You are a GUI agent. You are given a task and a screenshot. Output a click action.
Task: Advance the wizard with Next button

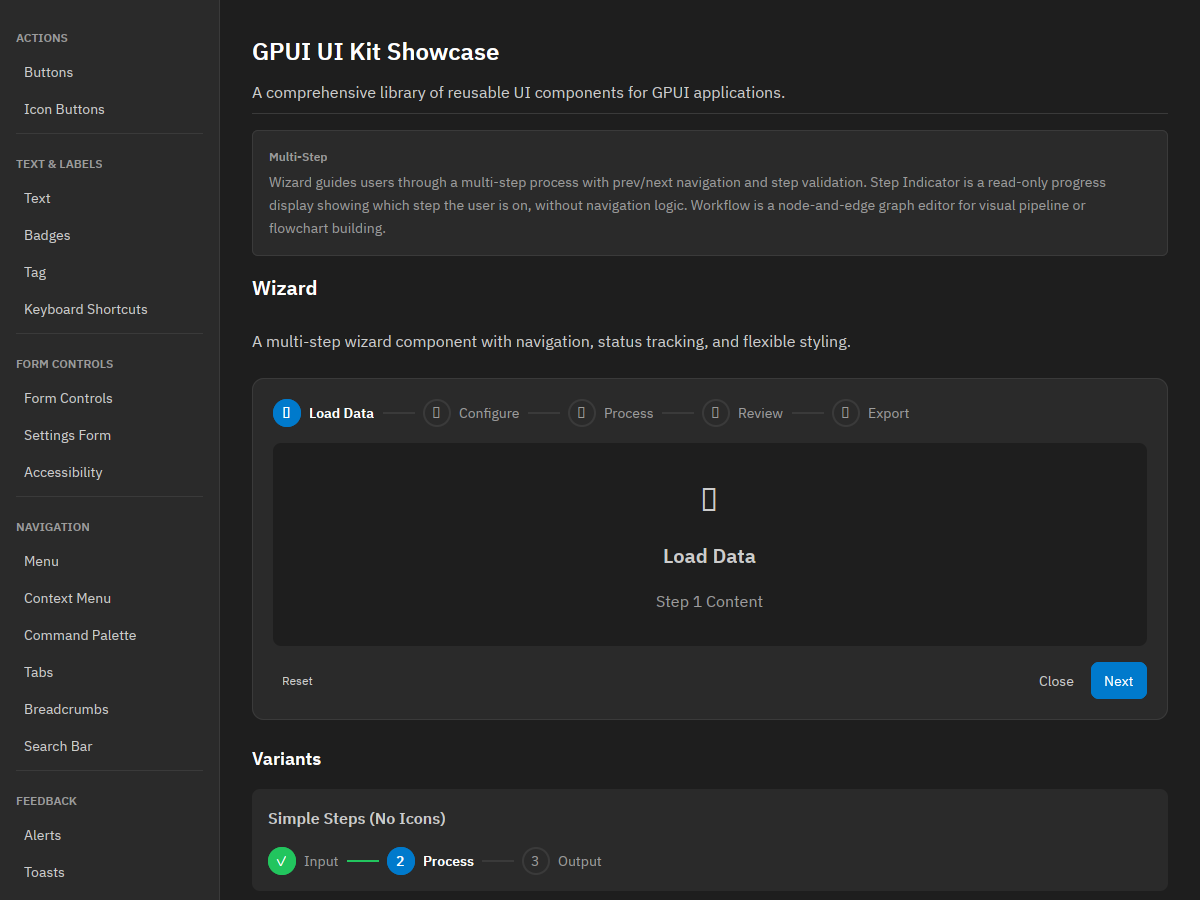[1119, 681]
